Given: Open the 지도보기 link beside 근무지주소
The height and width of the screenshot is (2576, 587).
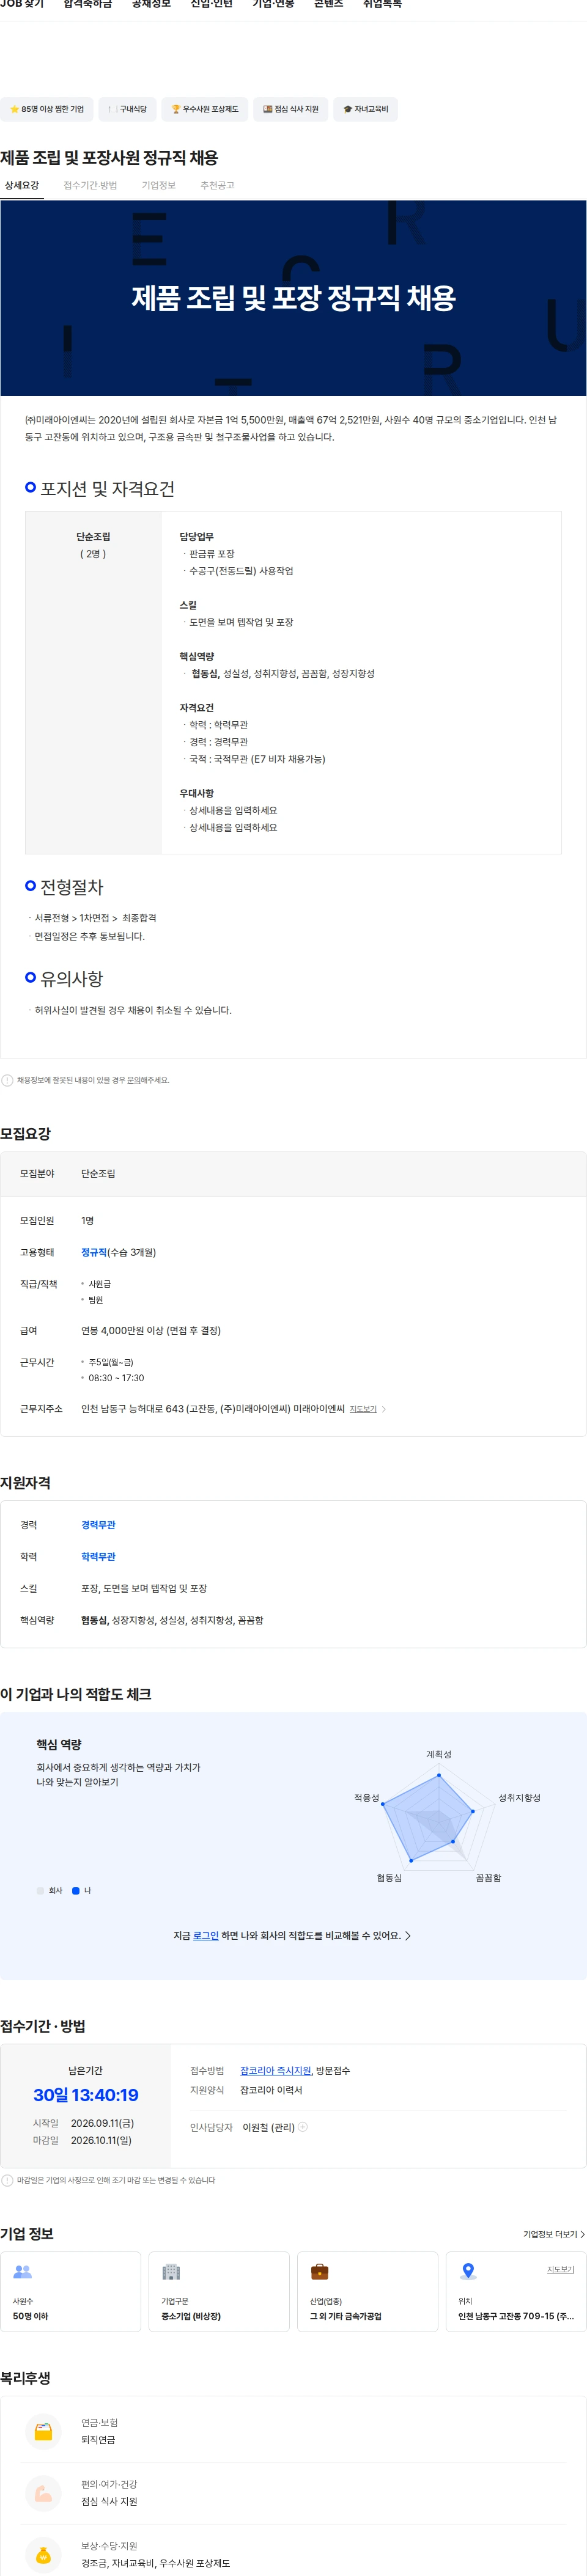Looking at the screenshot, I should point(363,1409).
